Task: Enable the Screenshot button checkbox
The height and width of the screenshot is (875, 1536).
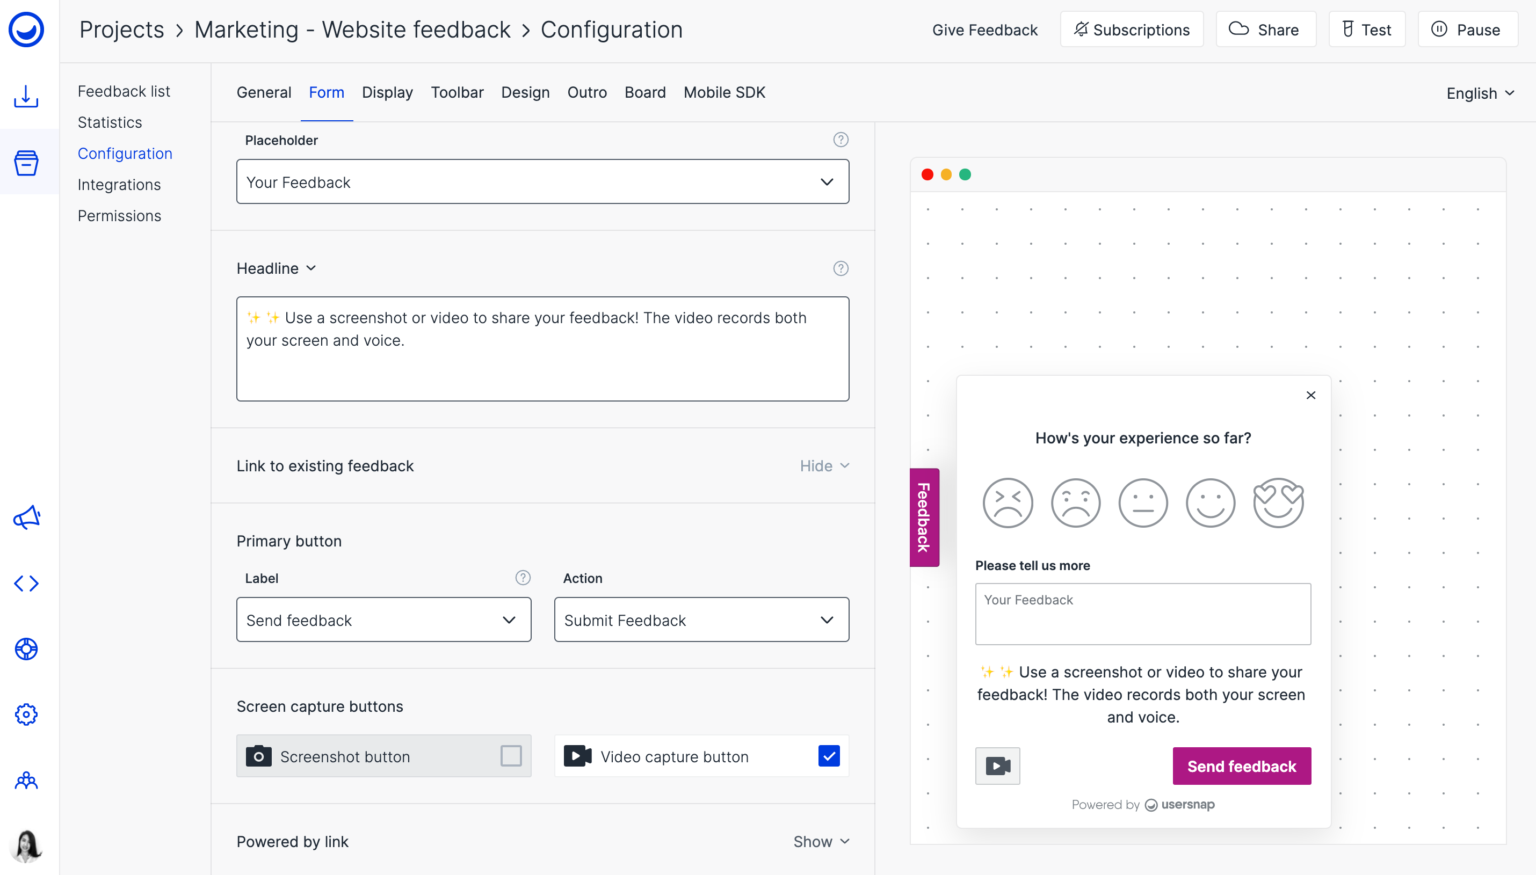Action: pyautogui.click(x=511, y=756)
